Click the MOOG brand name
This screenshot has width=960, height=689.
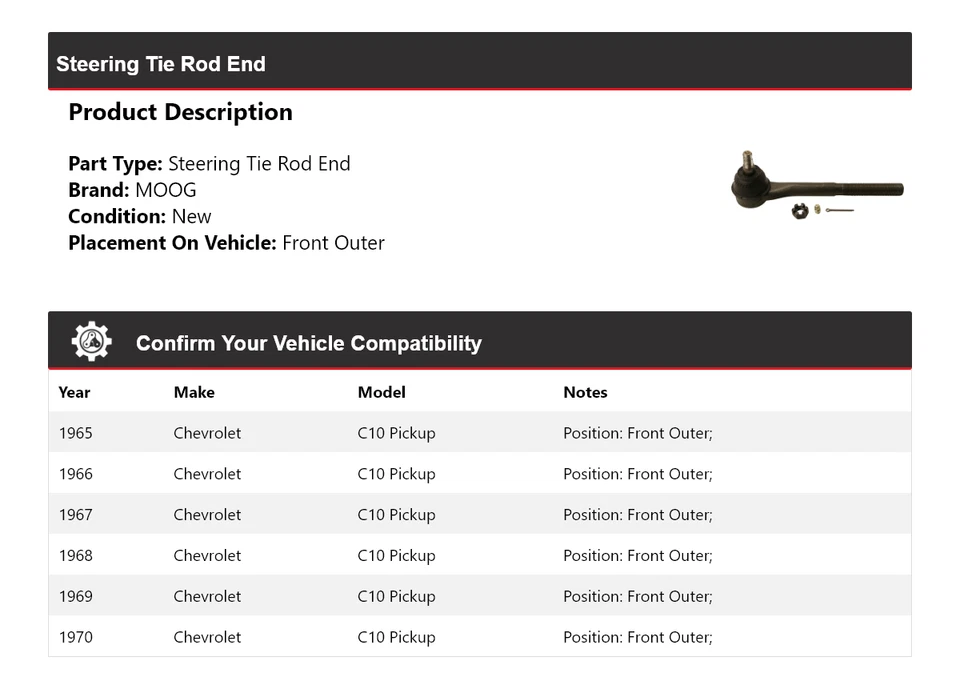pos(166,190)
